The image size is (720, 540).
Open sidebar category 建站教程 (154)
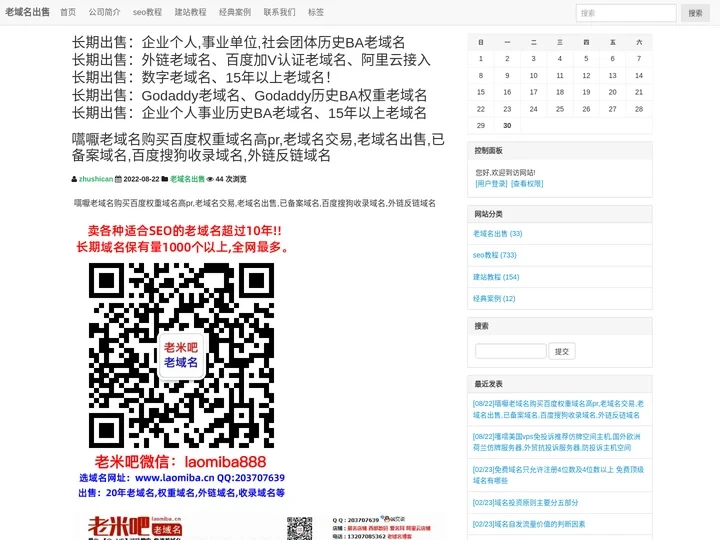496,277
